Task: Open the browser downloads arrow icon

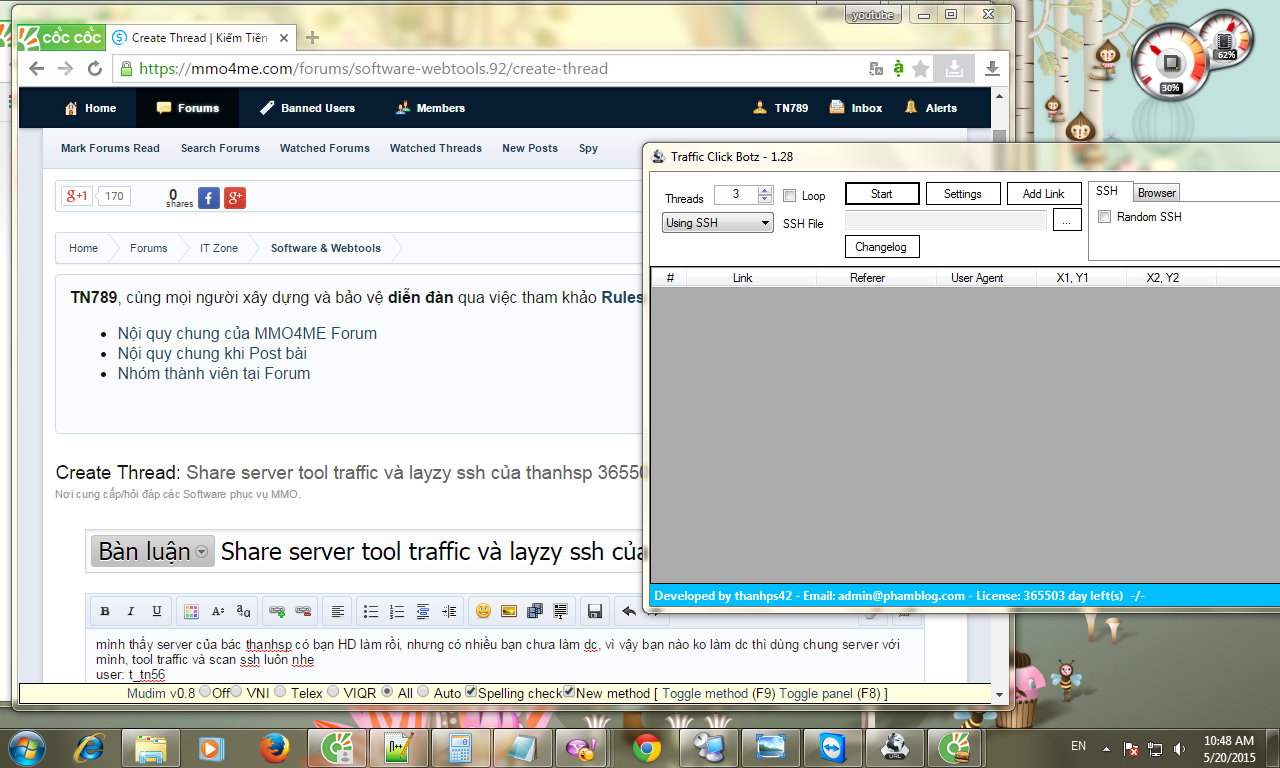Action: [x=992, y=69]
